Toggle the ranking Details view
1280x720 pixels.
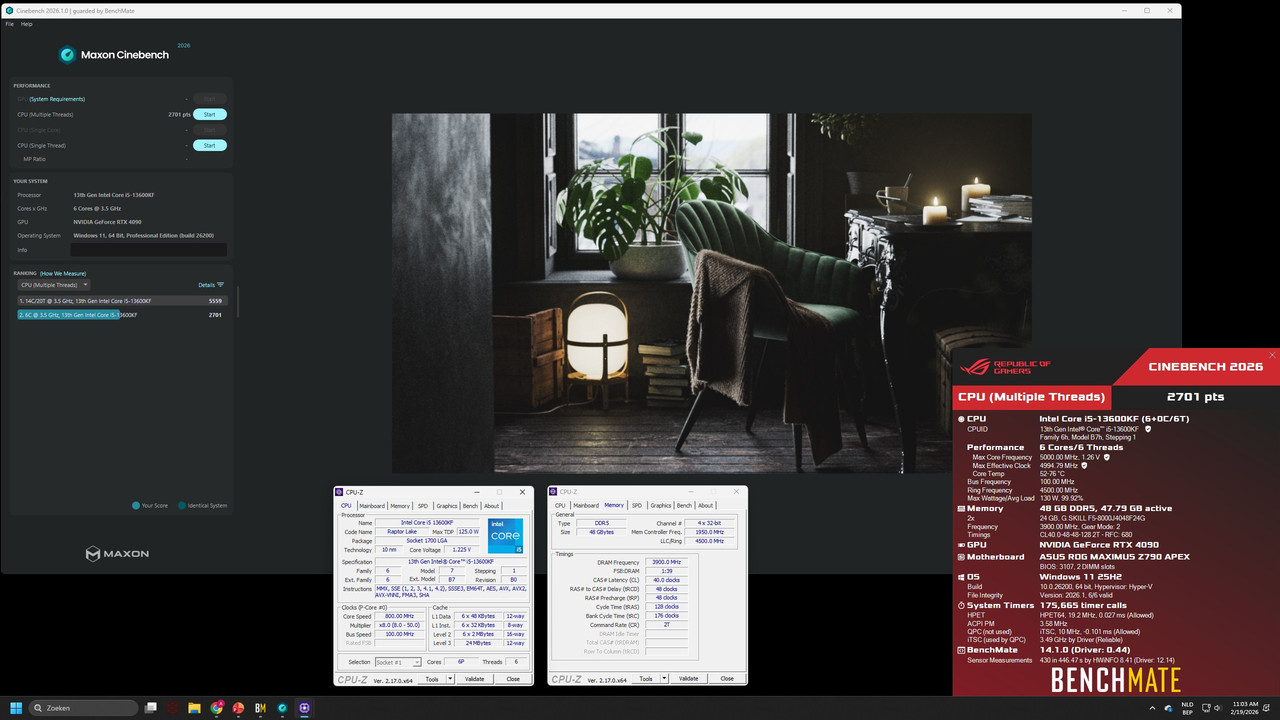pos(211,285)
